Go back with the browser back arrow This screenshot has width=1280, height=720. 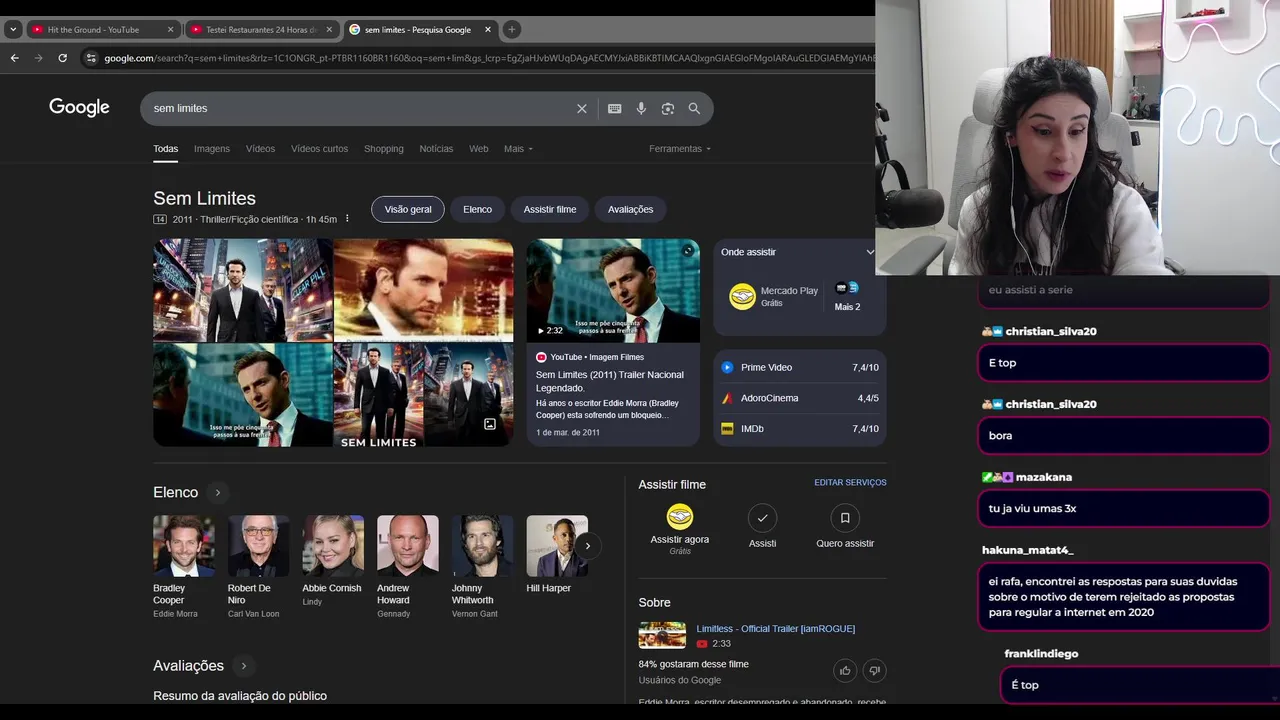pos(14,58)
